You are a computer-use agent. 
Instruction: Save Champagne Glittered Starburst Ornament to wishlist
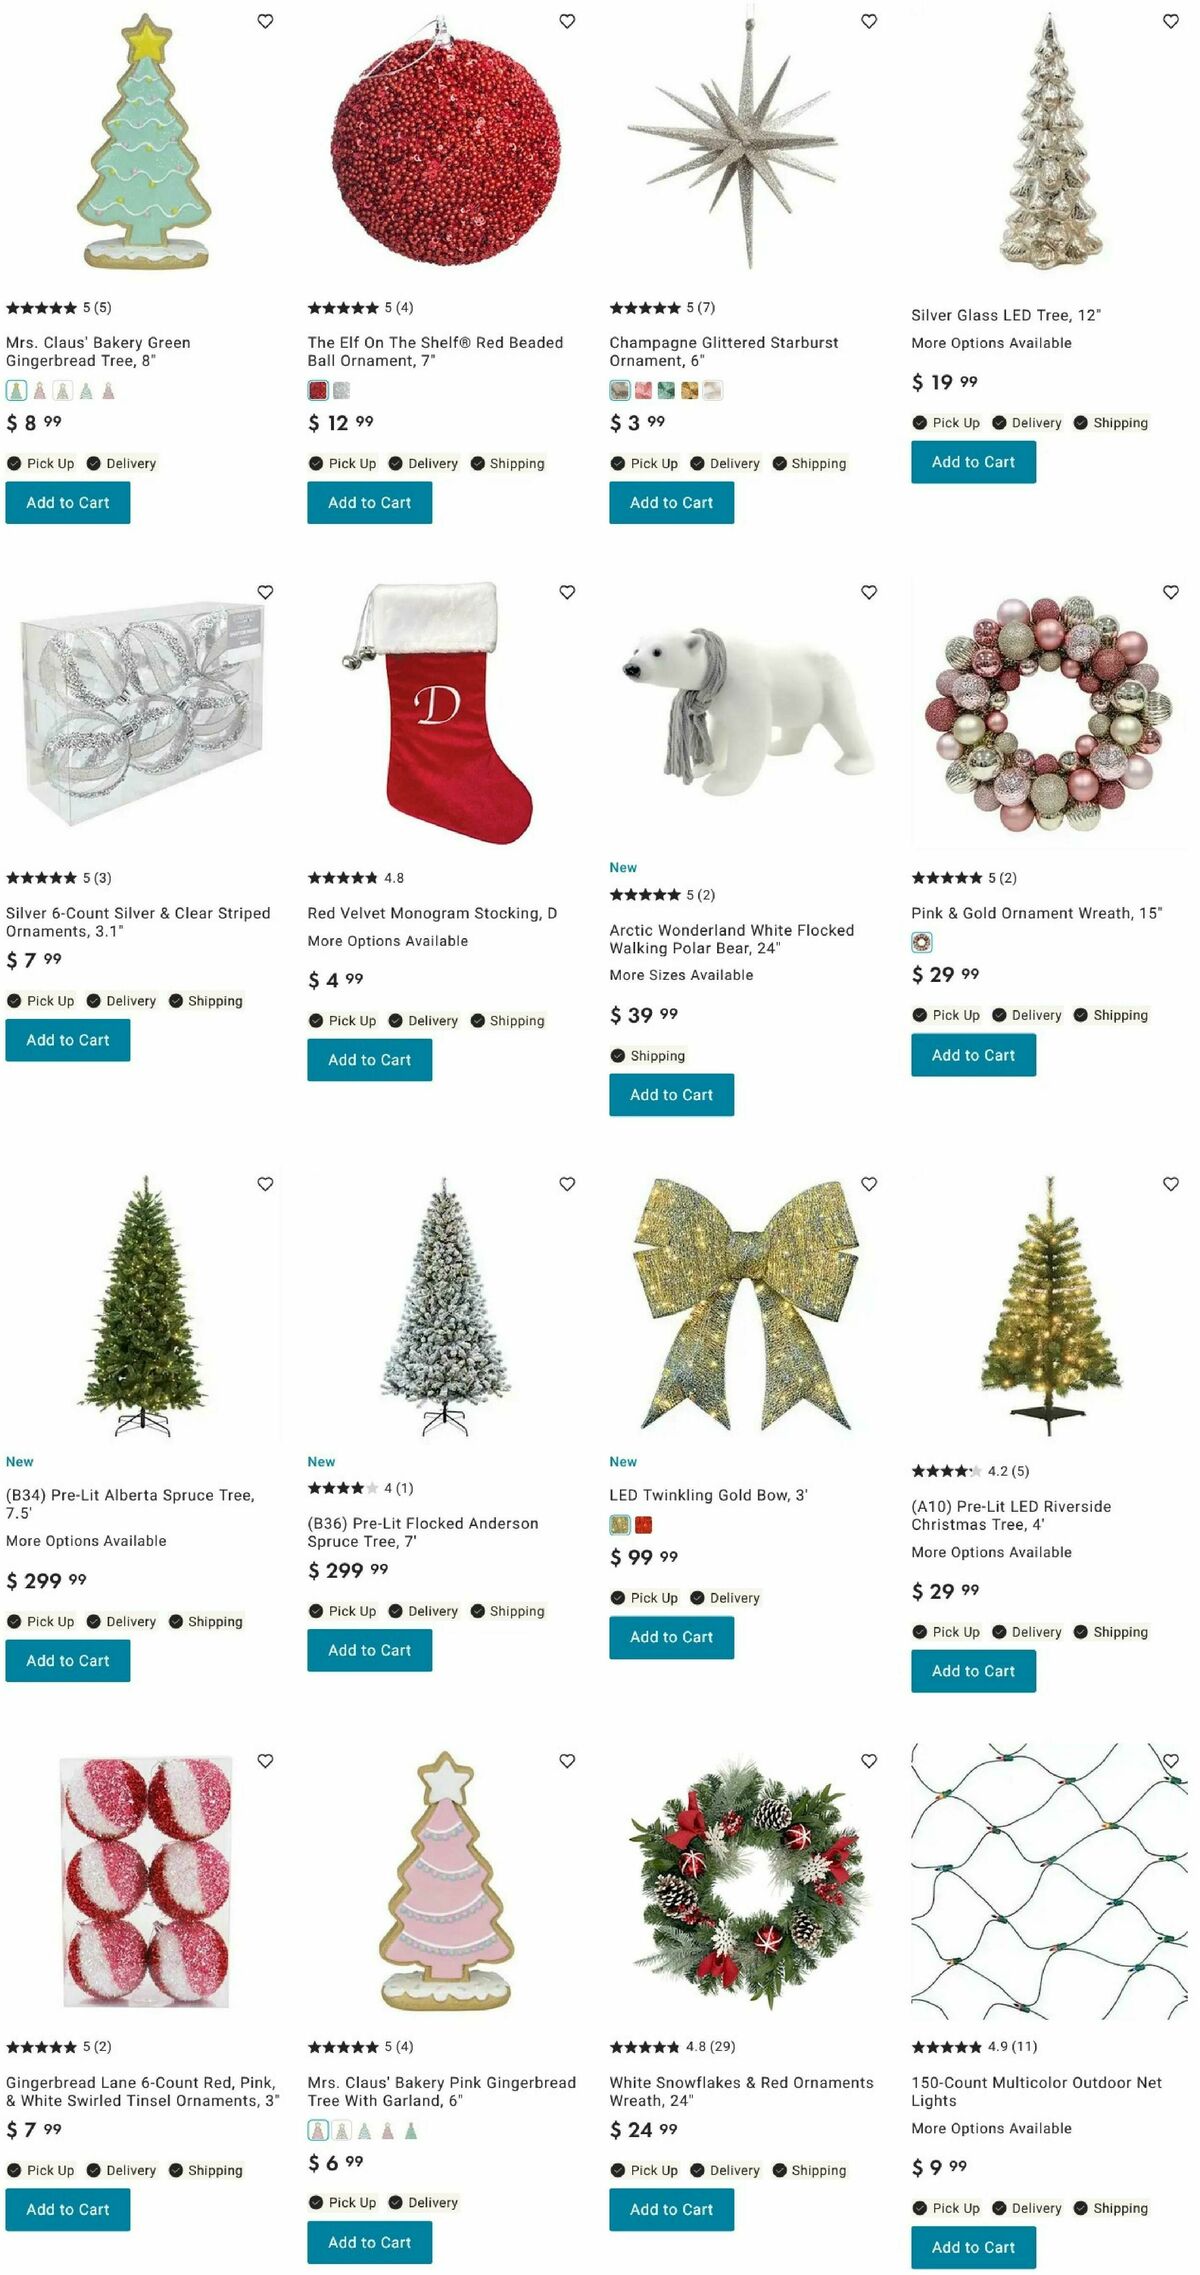pos(869,21)
